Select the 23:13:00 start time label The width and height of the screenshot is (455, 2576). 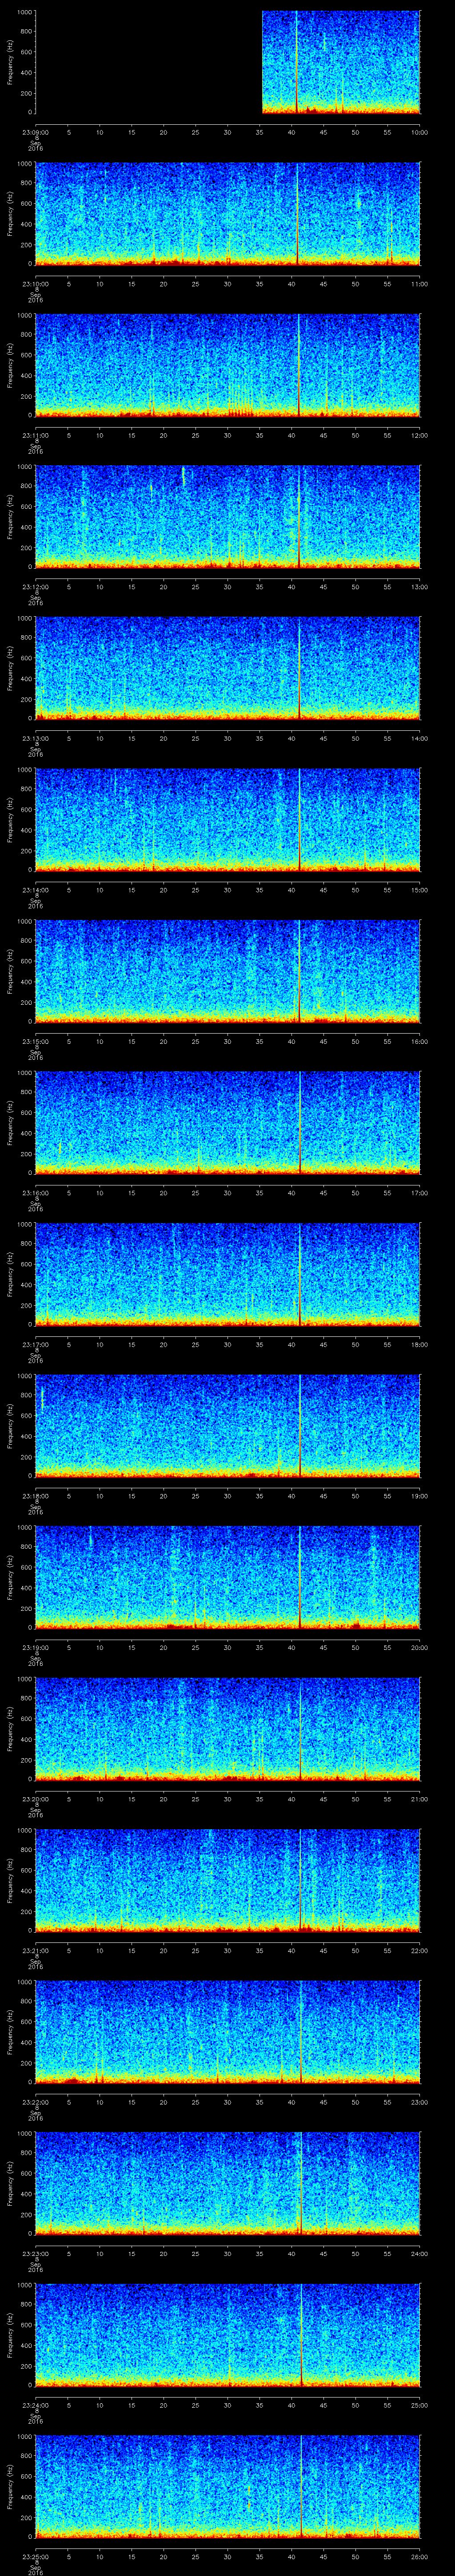pyautogui.click(x=36, y=738)
